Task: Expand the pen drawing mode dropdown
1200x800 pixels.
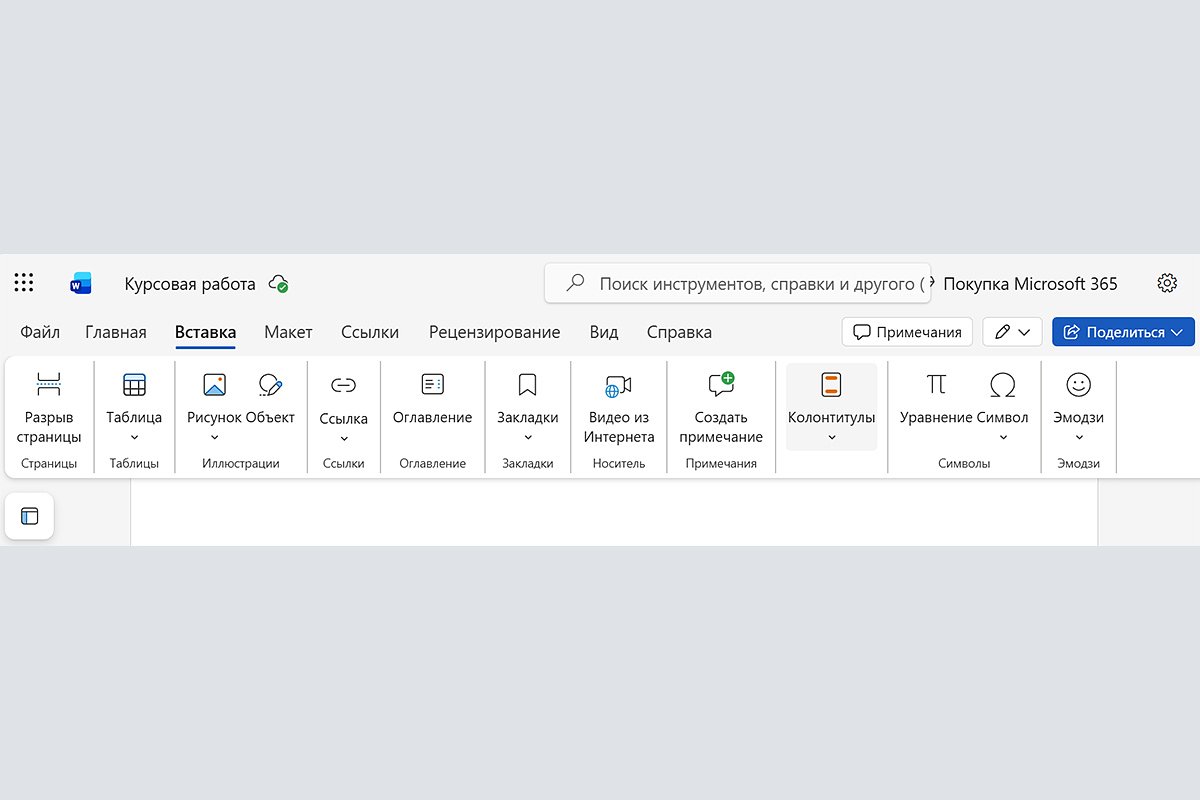Action: [x=1025, y=331]
